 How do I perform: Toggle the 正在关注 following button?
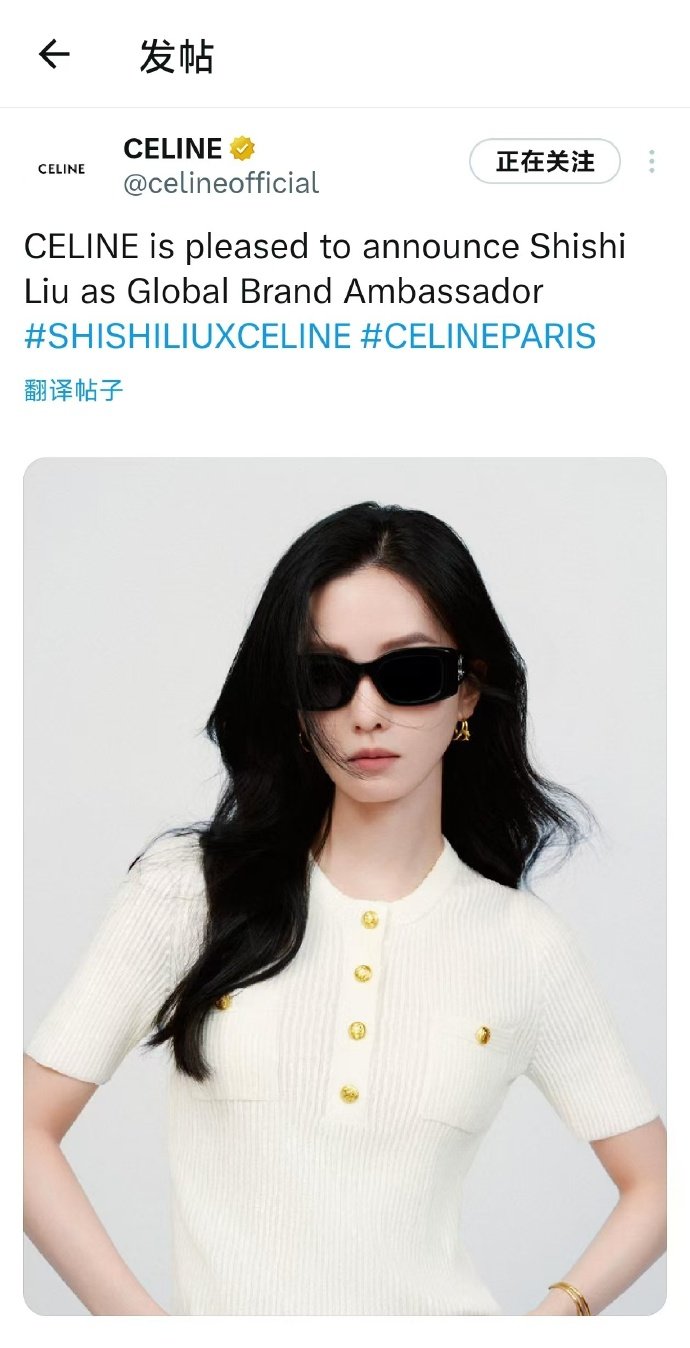coord(545,161)
